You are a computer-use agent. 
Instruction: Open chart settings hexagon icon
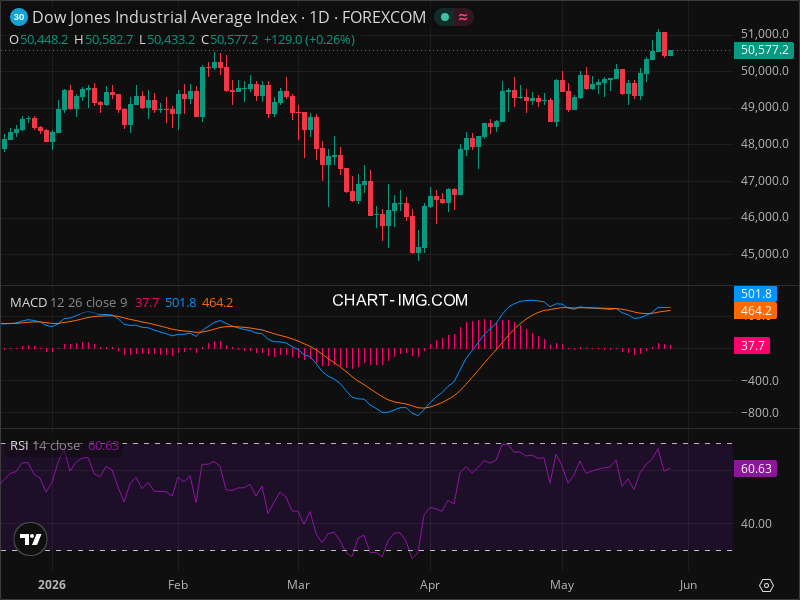click(766, 585)
